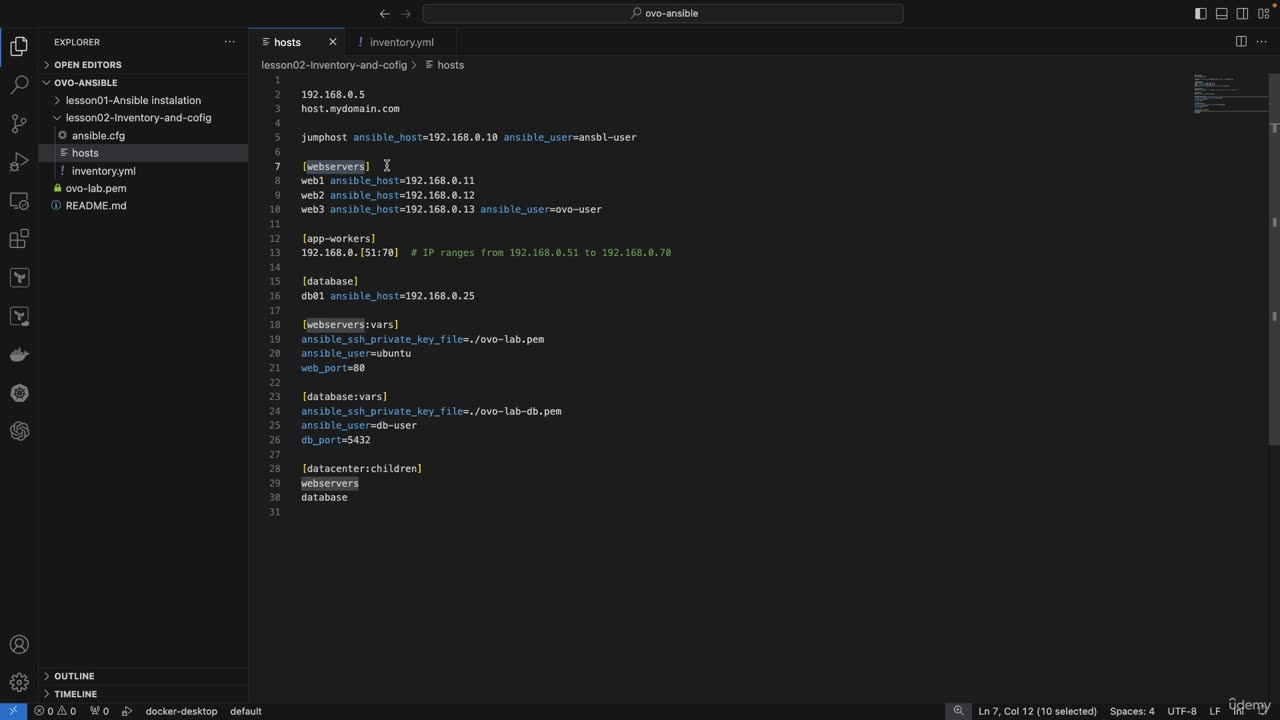
Task: Open the Extensions view
Action: (x=19, y=239)
